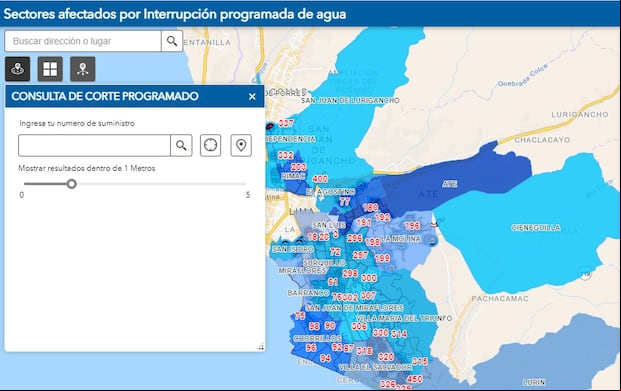Open the nearby location pin widget
The height and width of the screenshot is (391, 621).
82,69
